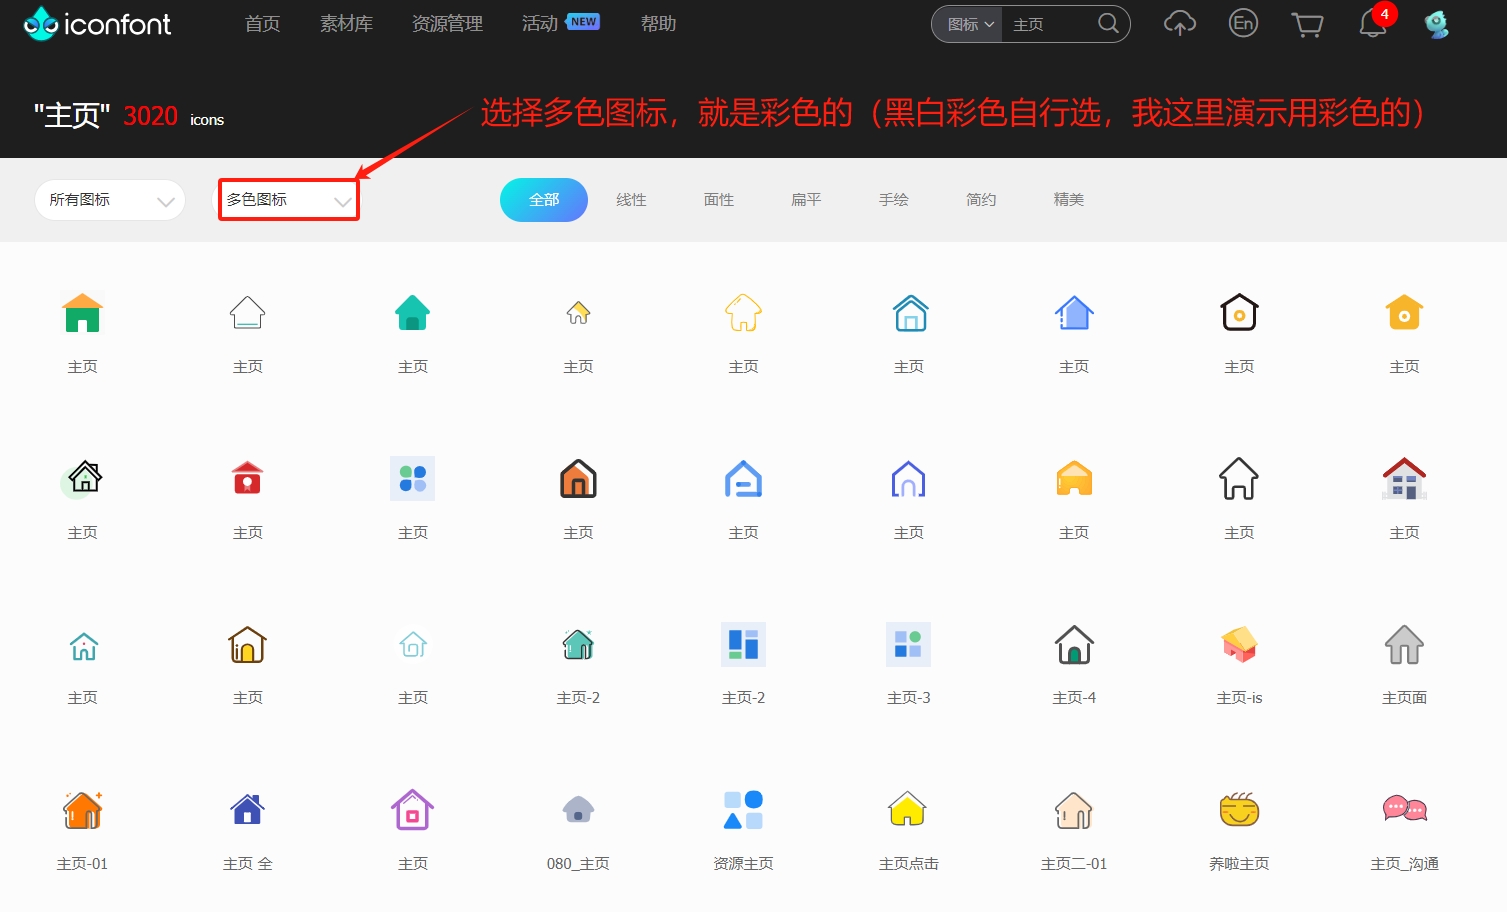Open the shopping cart icon
Image resolution: width=1507 pixels, height=912 pixels.
pyautogui.click(x=1306, y=23)
